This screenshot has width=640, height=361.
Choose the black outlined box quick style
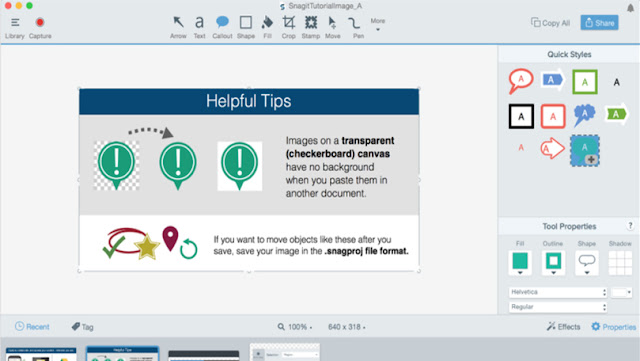[521, 116]
